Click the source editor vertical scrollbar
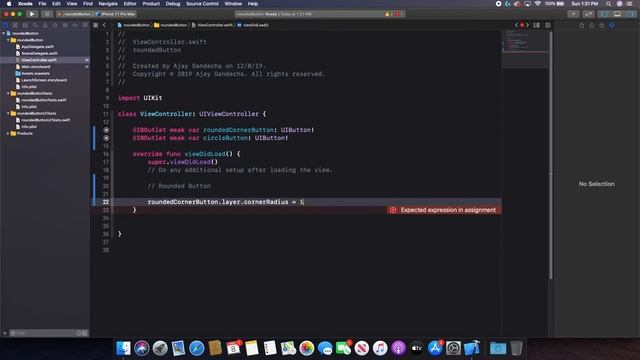Image resolution: width=640 pixels, height=360 pixels. tap(551, 155)
